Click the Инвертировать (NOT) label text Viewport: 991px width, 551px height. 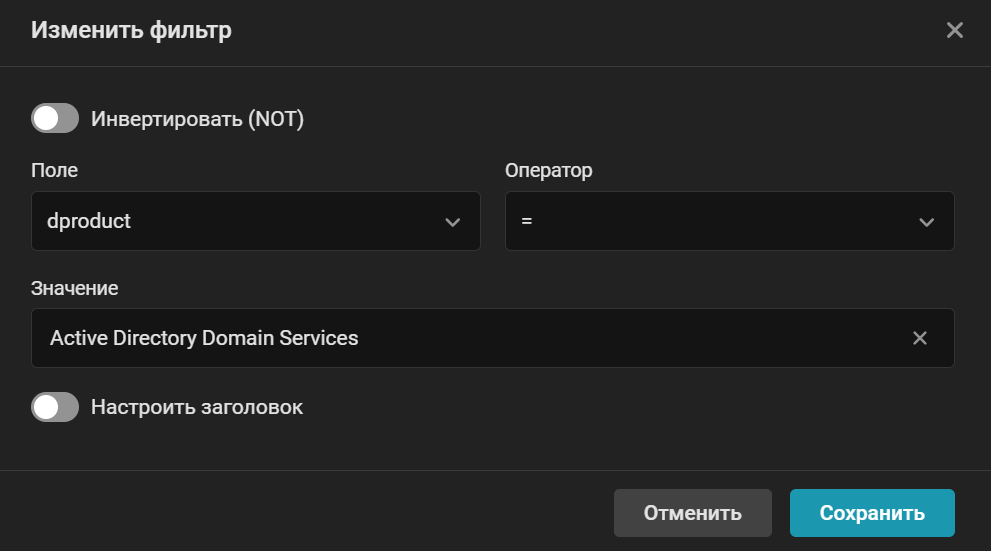pyautogui.click(x=197, y=119)
